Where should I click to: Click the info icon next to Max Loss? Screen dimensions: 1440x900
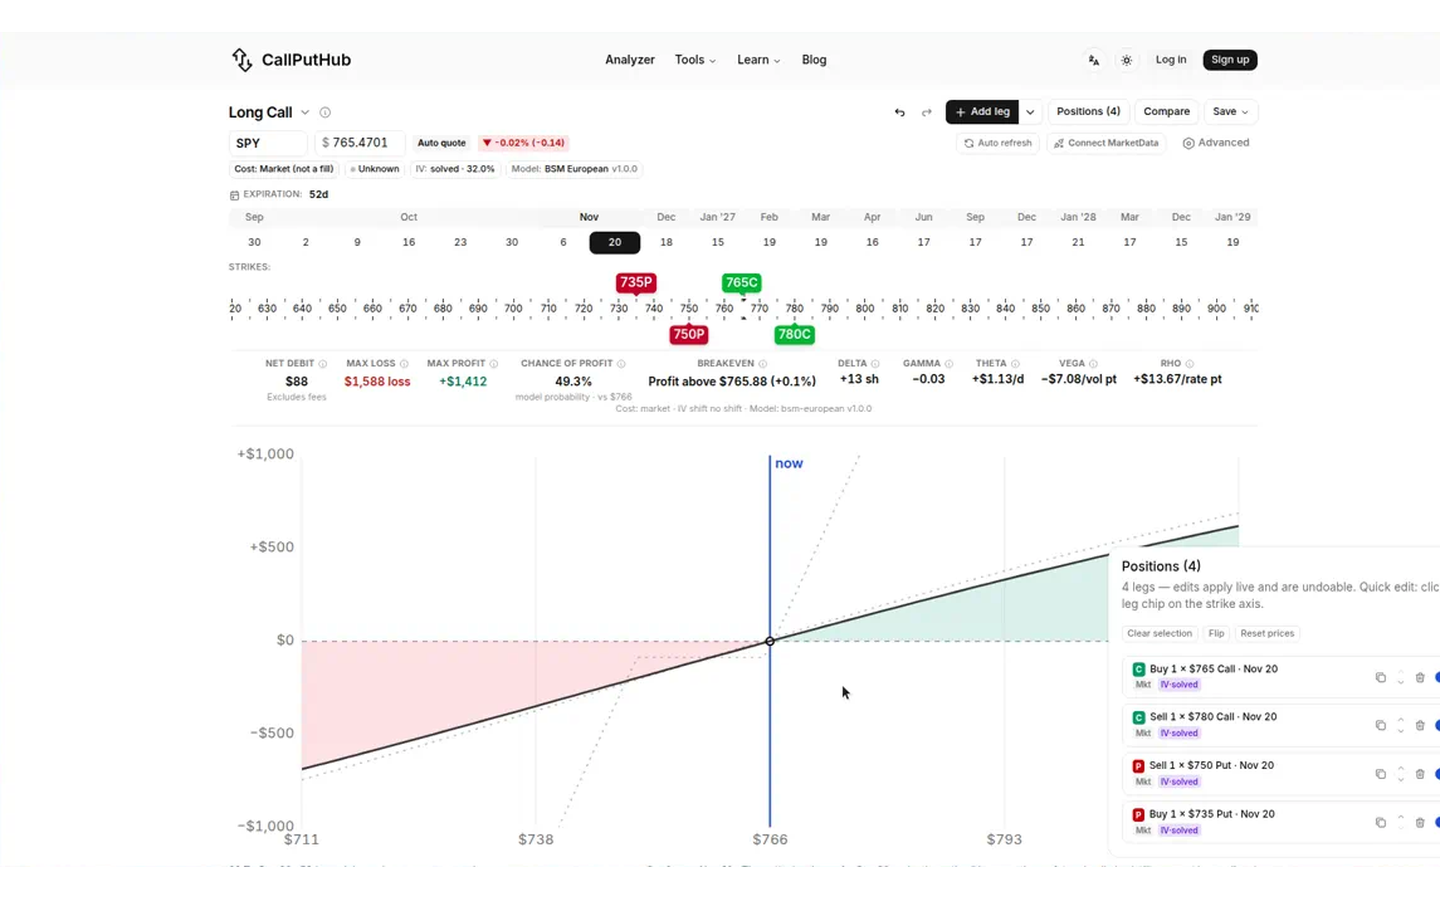404,364
